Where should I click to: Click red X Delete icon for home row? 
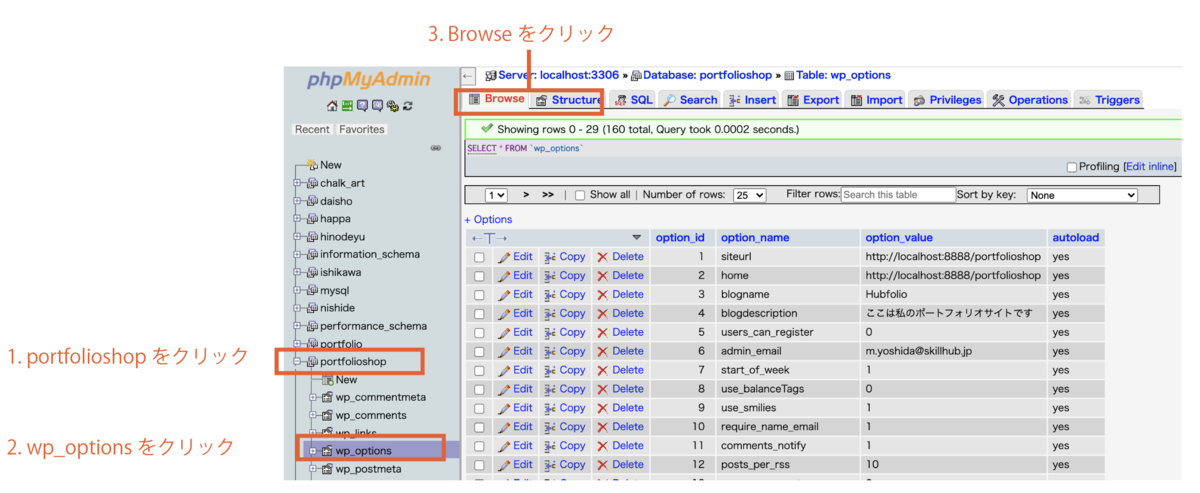pos(602,276)
